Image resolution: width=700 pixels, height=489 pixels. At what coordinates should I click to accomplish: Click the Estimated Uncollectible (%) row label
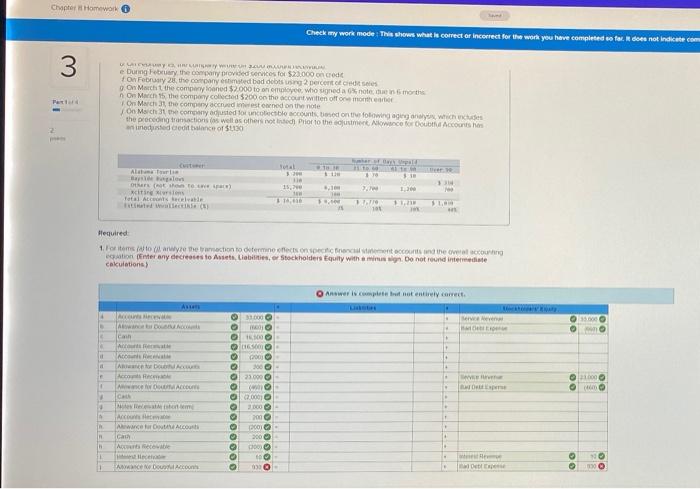[x=167, y=206]
